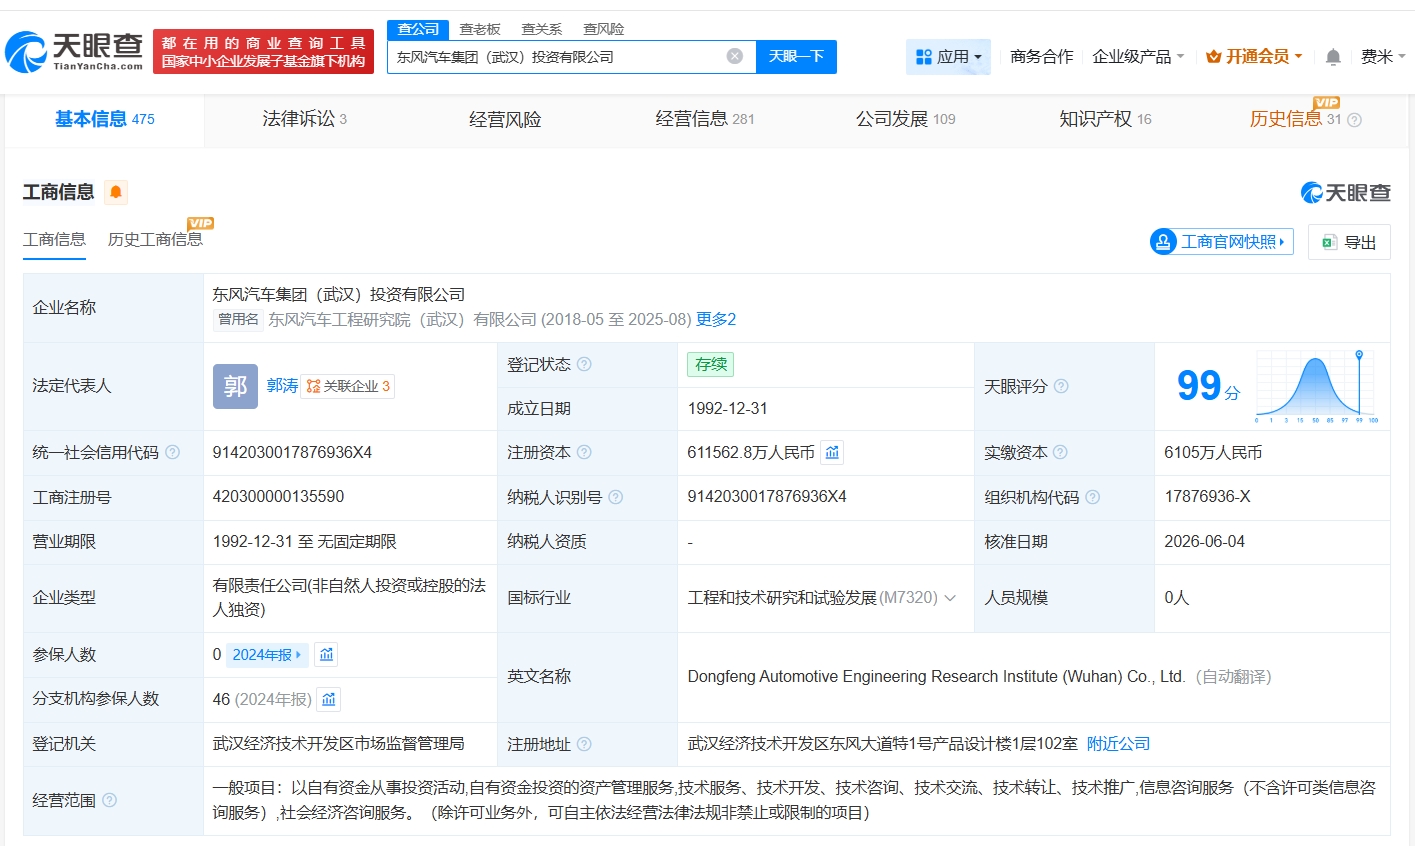Click help icon beside 组织机构代码
The image size is (1415, 846).
coord(1093,497)
